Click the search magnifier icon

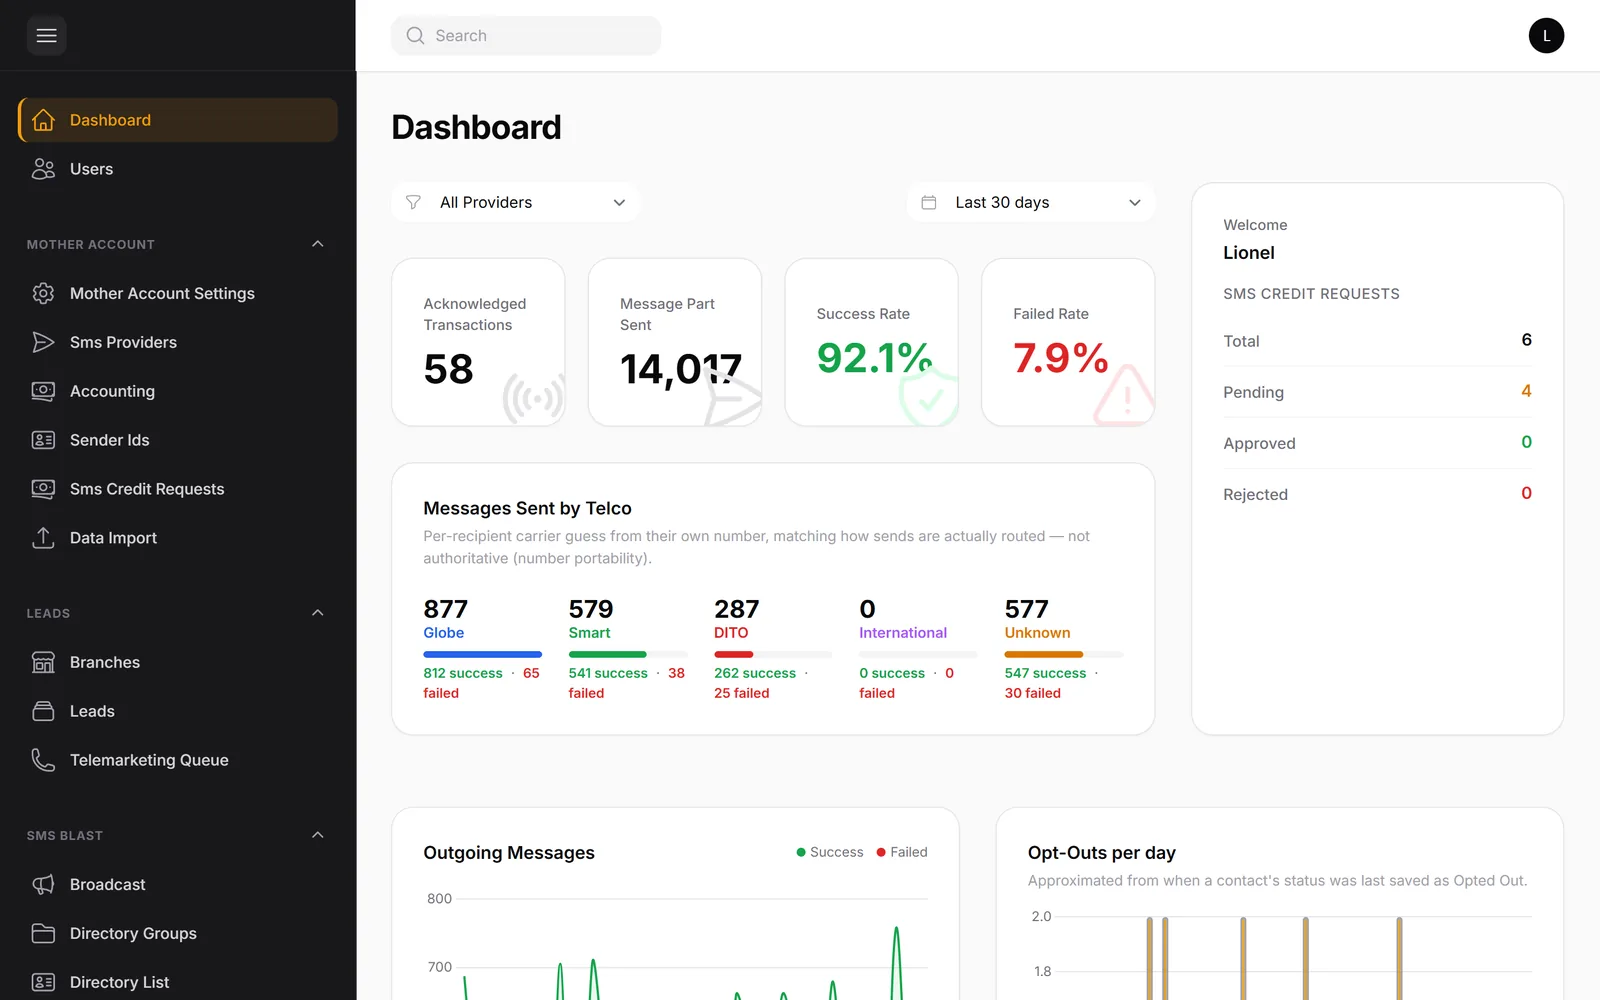(415, 36)
